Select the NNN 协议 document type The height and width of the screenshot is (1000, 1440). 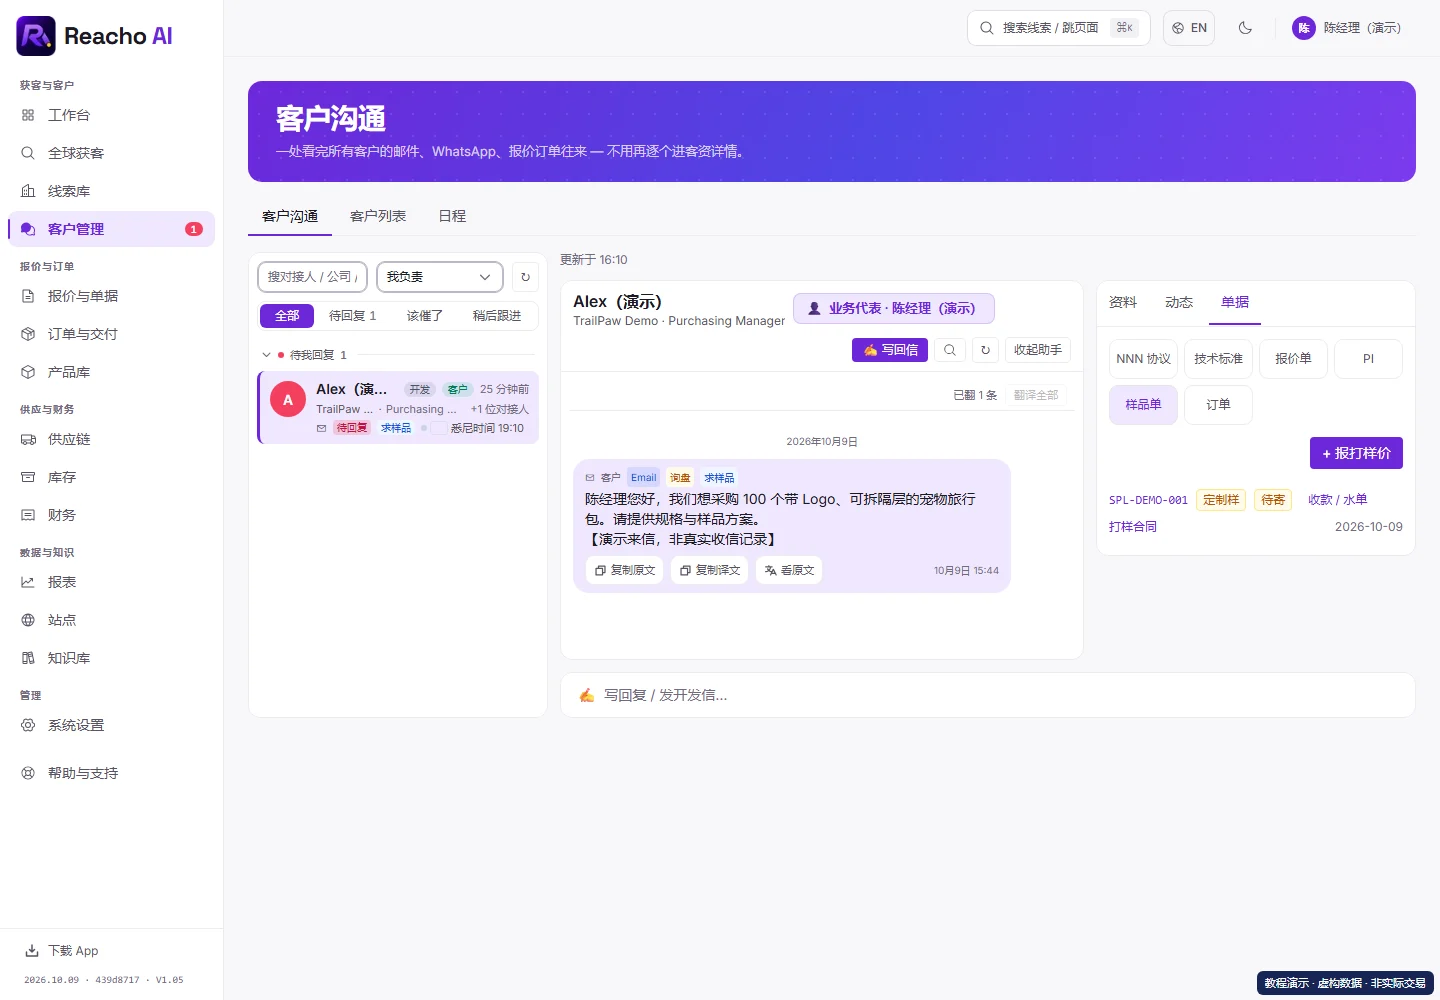point(1143,359)
